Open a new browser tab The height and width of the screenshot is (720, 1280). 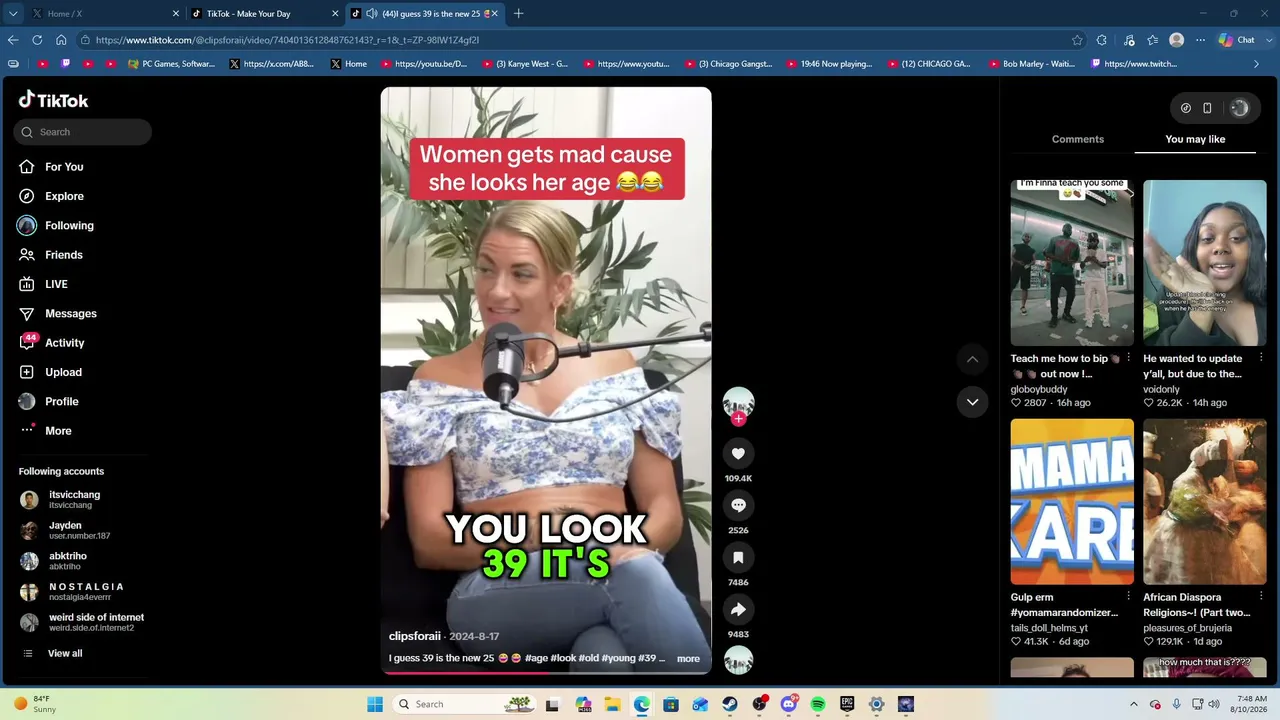518,14
